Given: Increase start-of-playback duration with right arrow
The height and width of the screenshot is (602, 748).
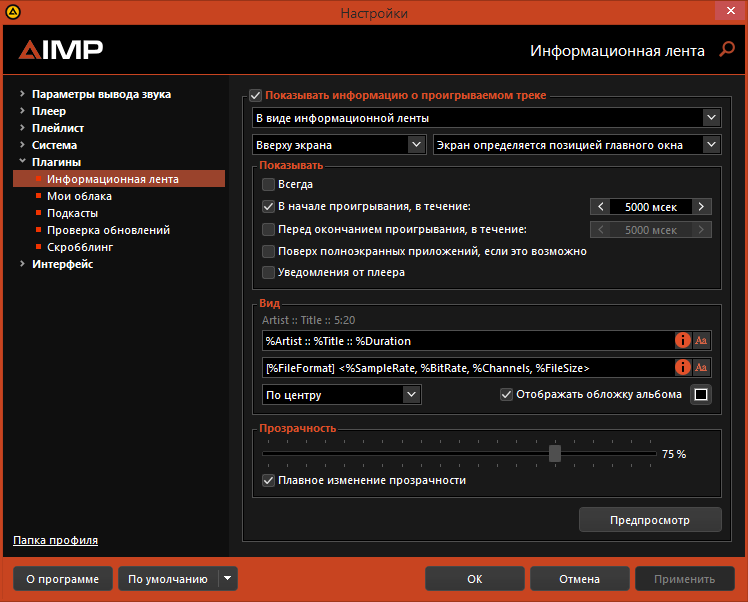Looking at the screenshot, I should point(702,207).
